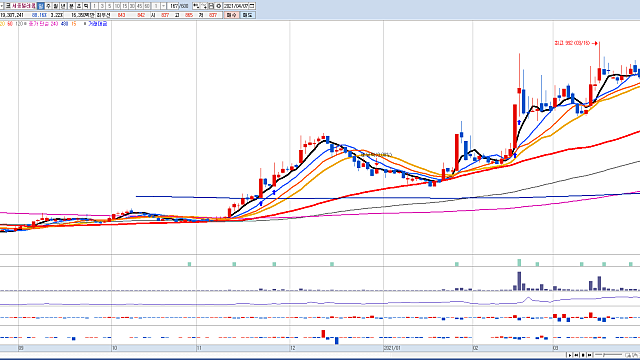
Task: Adjust the chart zoom slider handle
Action: click(x=604, y=355)
